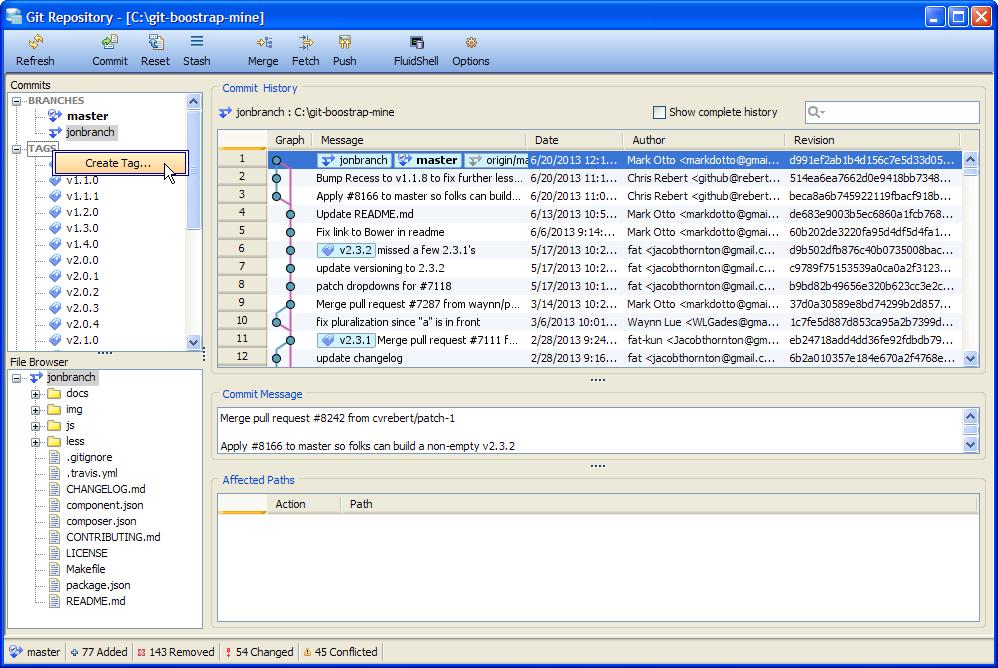Click the Action column header
998x668 pixels.
click(x=304, y=504)
